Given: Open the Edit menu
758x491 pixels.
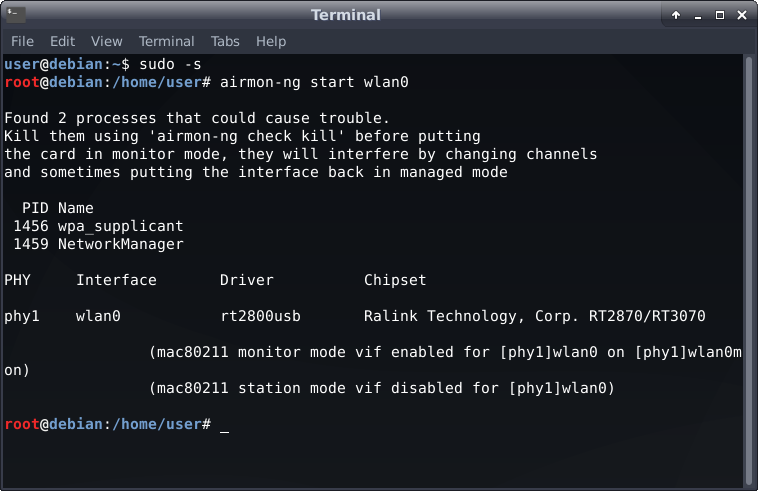Looking at the screenshot, I should [62, 42].
